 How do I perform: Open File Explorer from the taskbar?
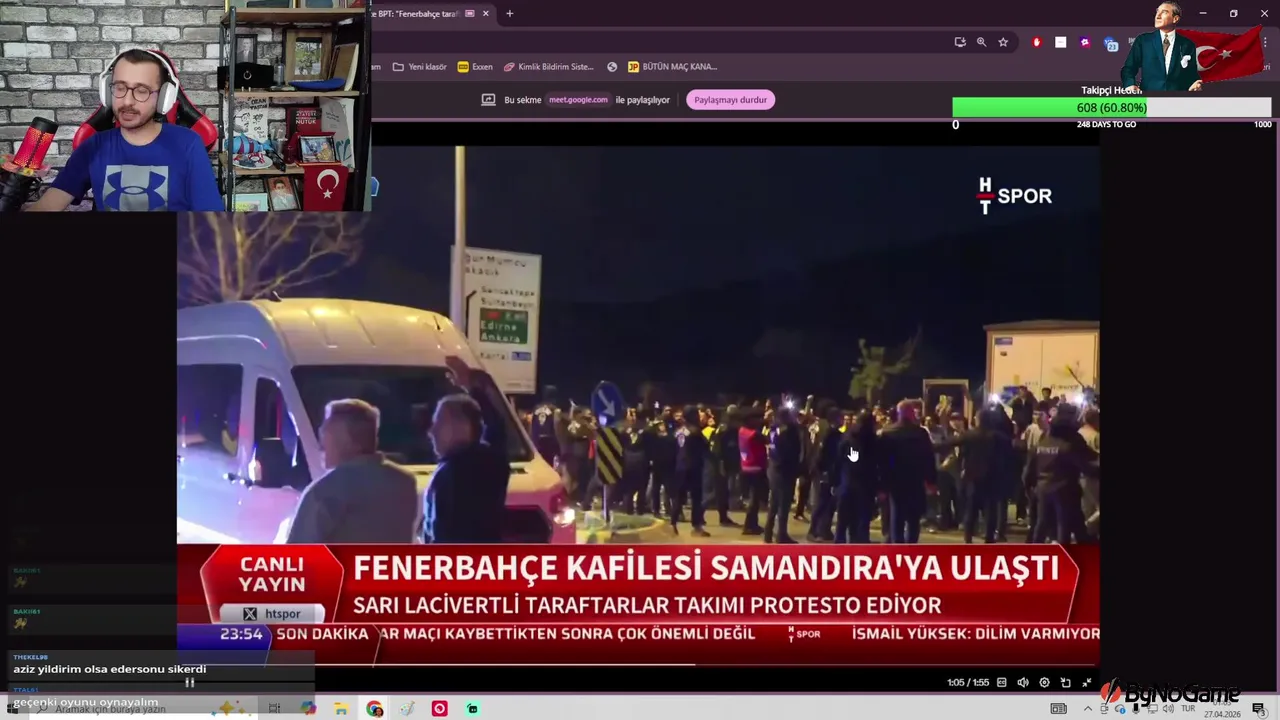coord(341,709)
